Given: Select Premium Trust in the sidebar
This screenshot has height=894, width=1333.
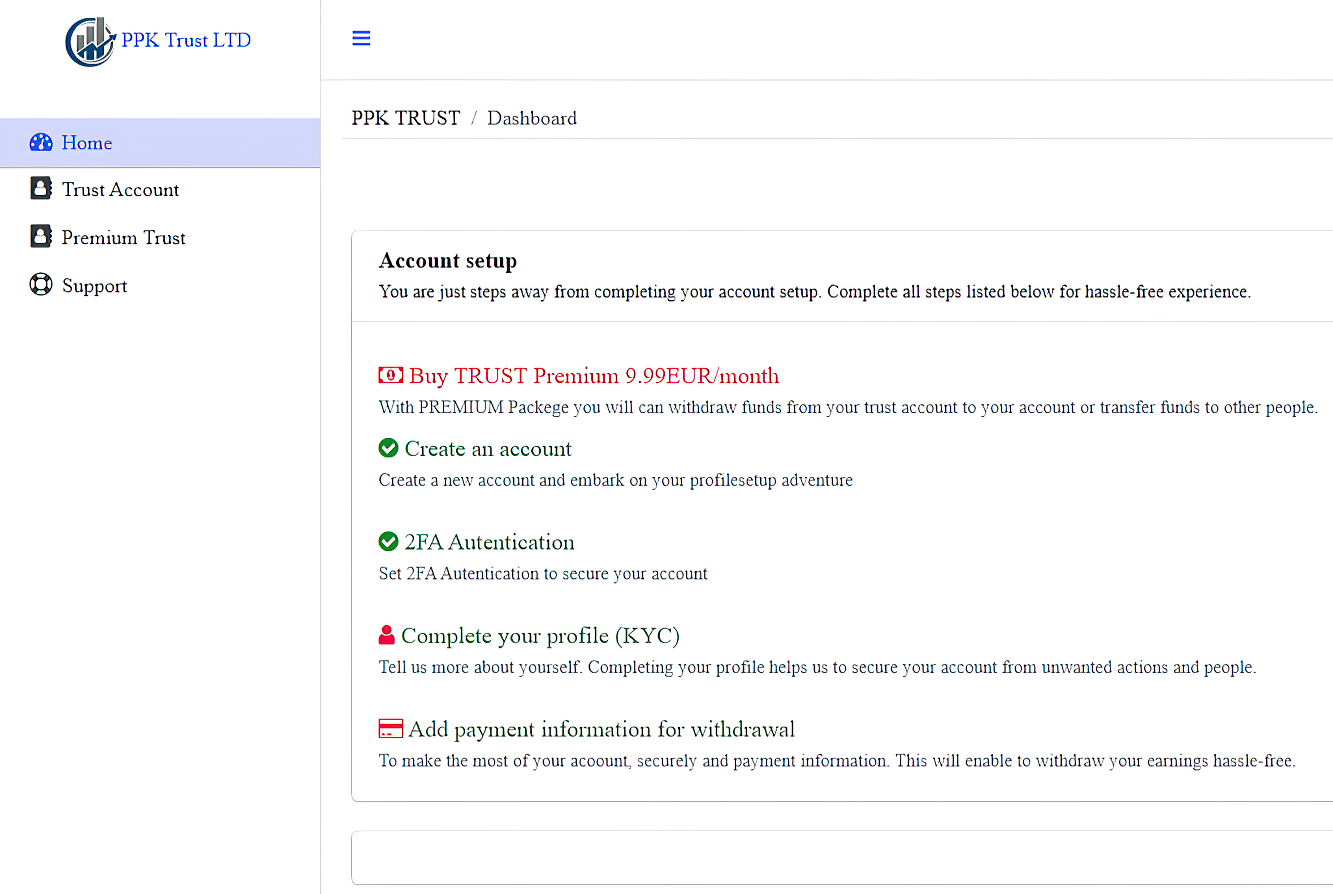Looking at the screenshot, I should [123, 238].
